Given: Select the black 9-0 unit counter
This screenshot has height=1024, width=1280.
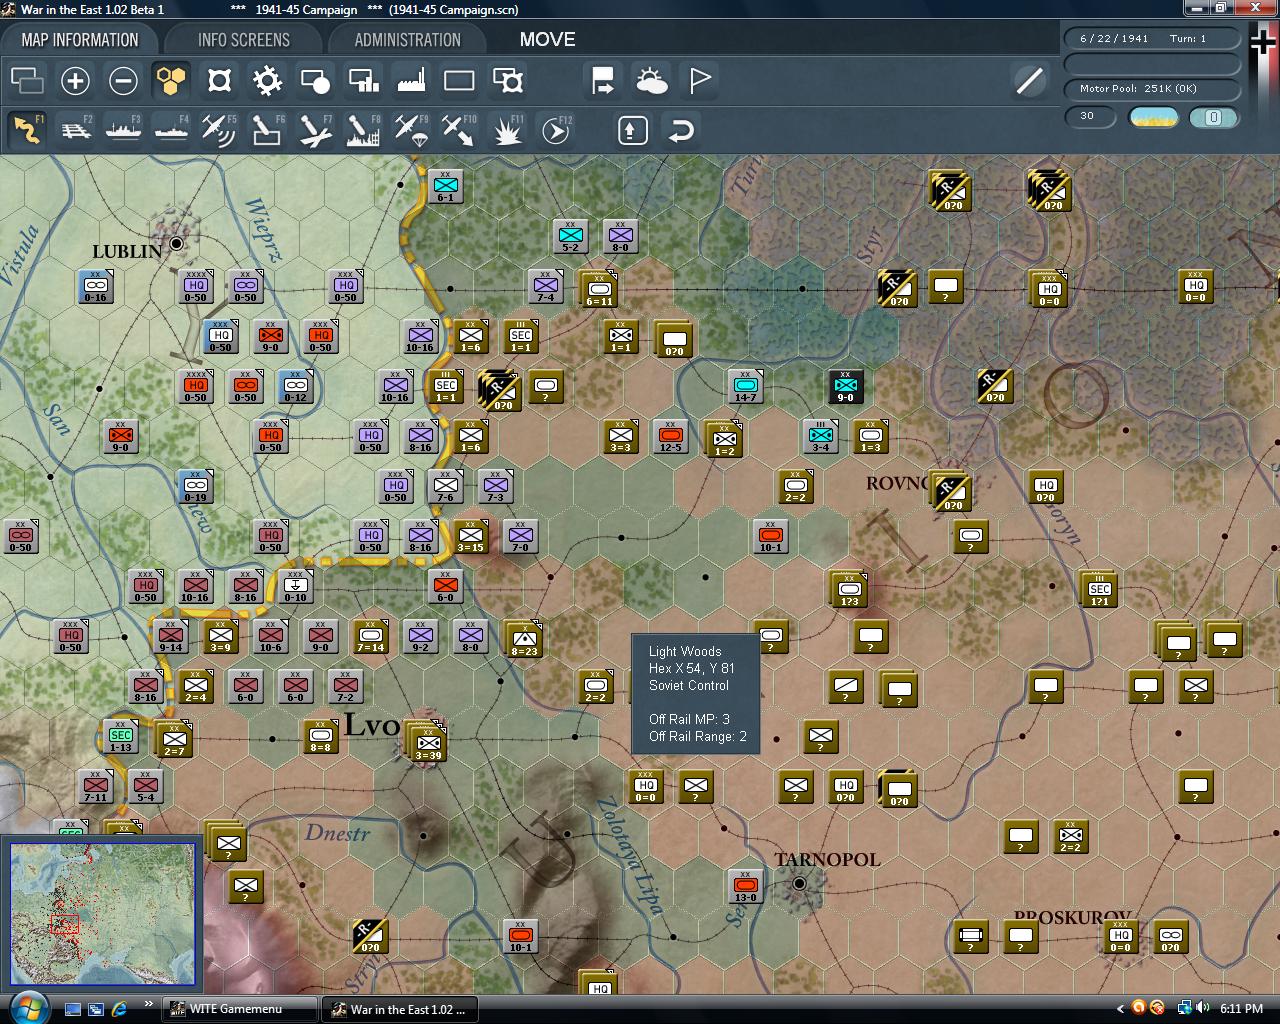Looking at the screenshot, I should click(845, 387).
